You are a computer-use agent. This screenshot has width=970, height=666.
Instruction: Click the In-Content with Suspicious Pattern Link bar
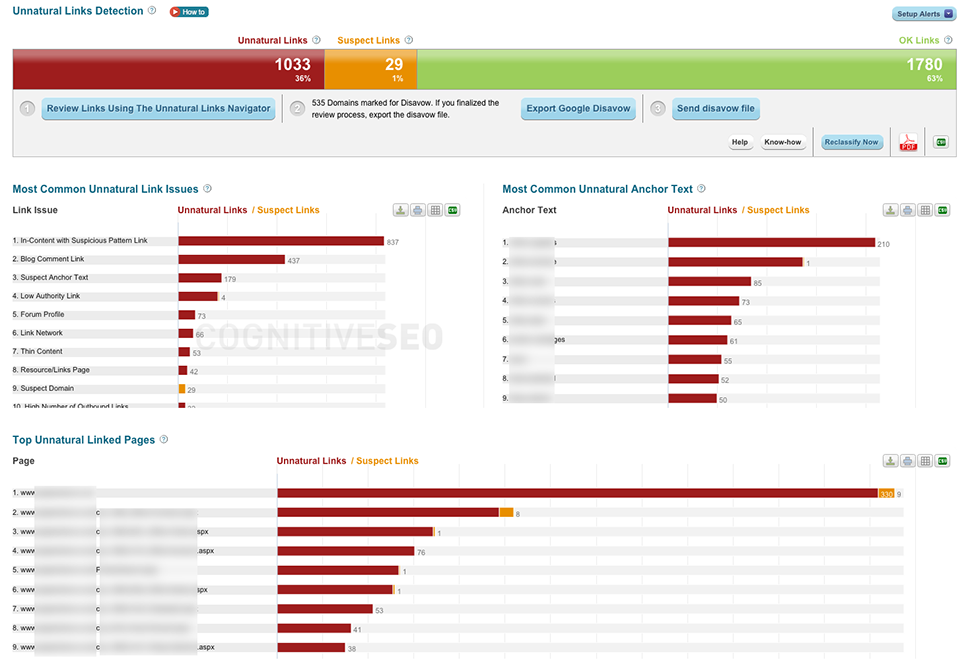click(x=281, y=241)
